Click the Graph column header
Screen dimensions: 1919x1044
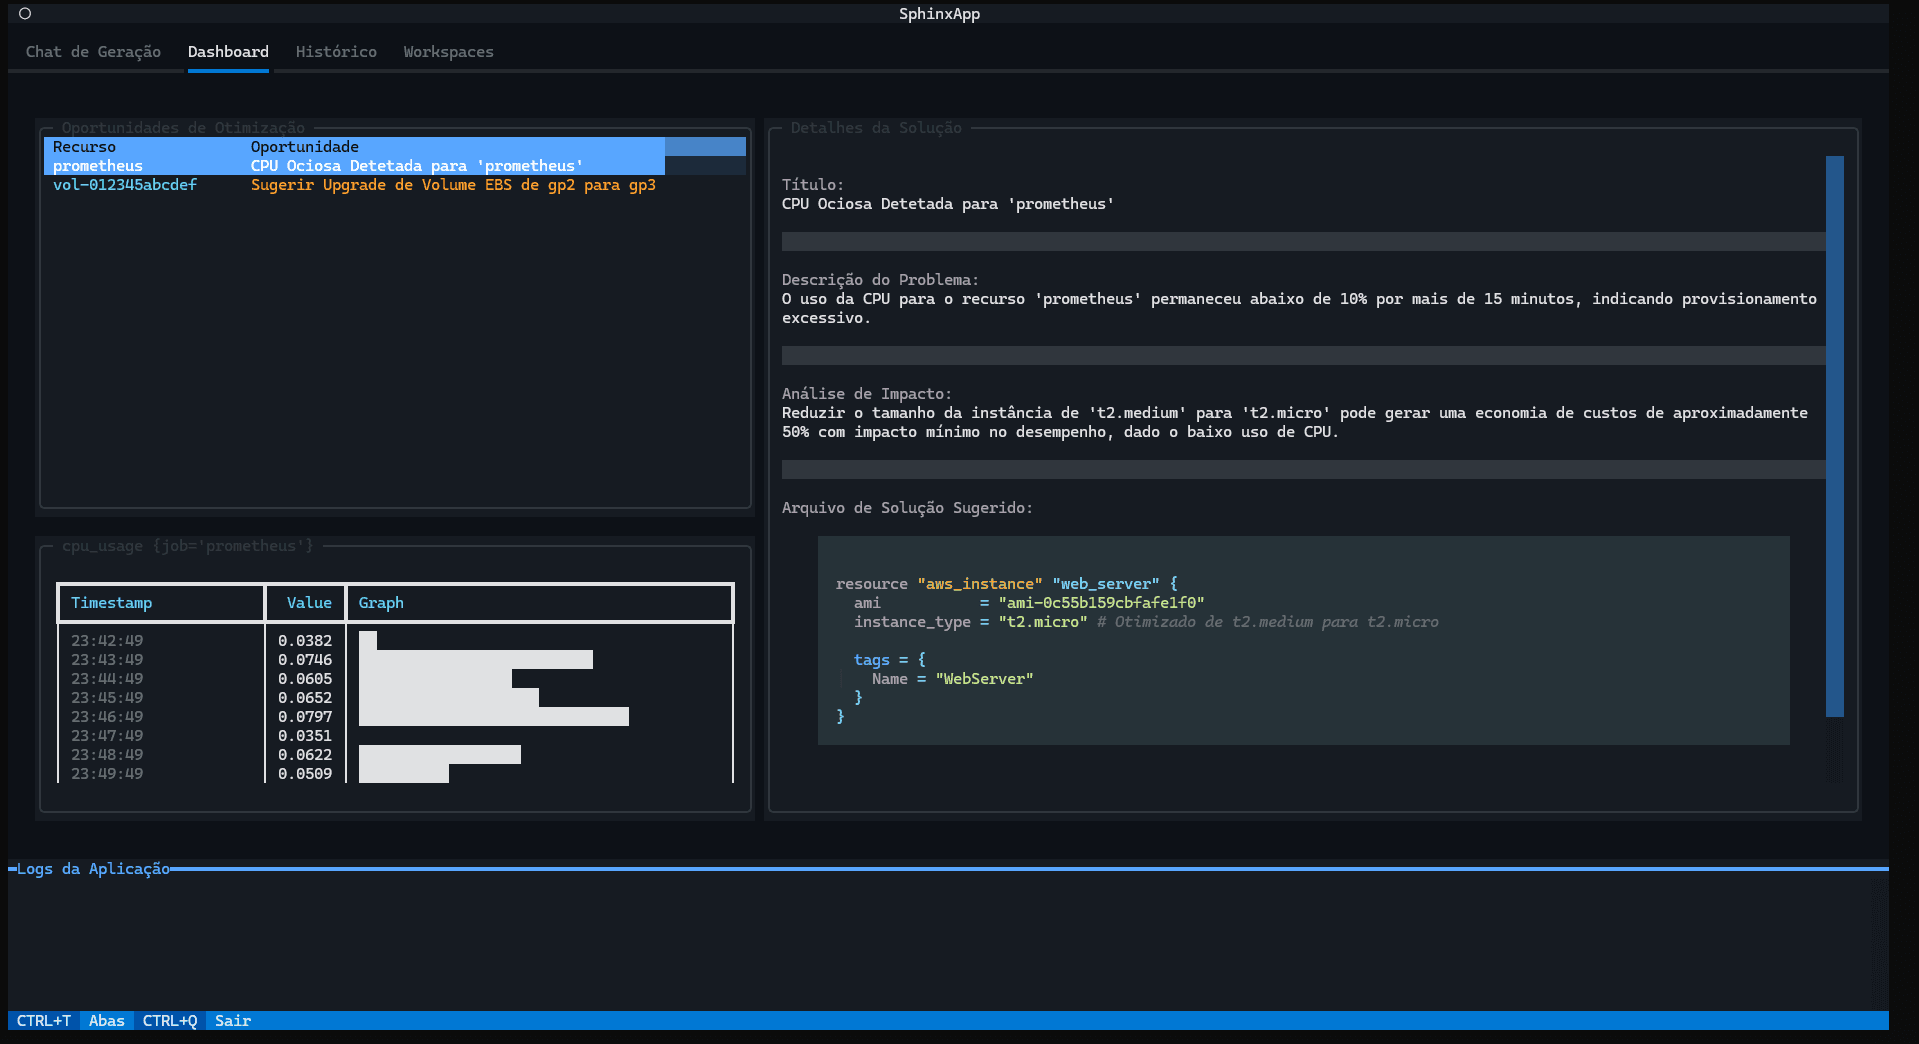(x=381, y=603)
